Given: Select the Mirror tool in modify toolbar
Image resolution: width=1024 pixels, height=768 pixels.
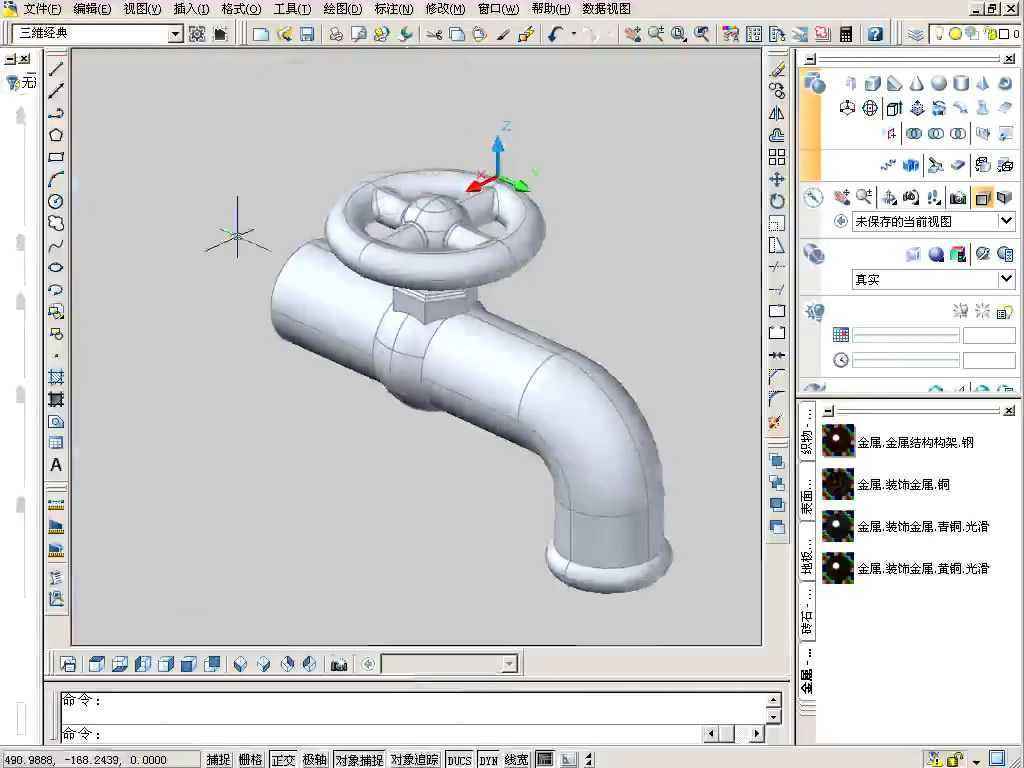Looking at the screenshot, I should click(x=777, y=113).
